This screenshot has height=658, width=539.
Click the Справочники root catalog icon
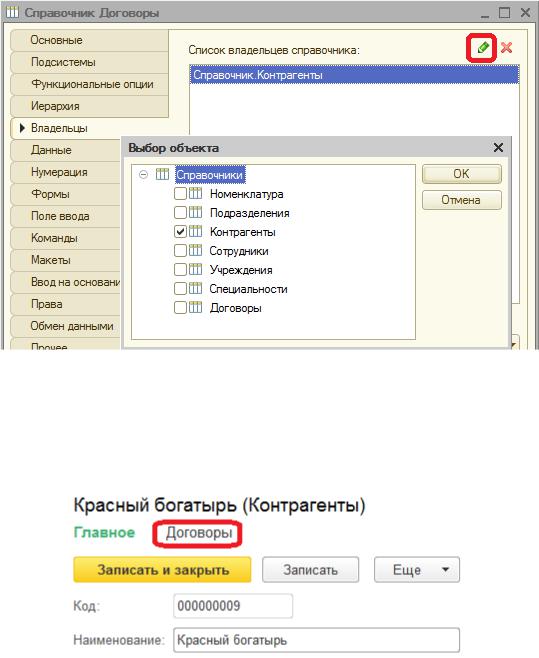coord(162,174)
